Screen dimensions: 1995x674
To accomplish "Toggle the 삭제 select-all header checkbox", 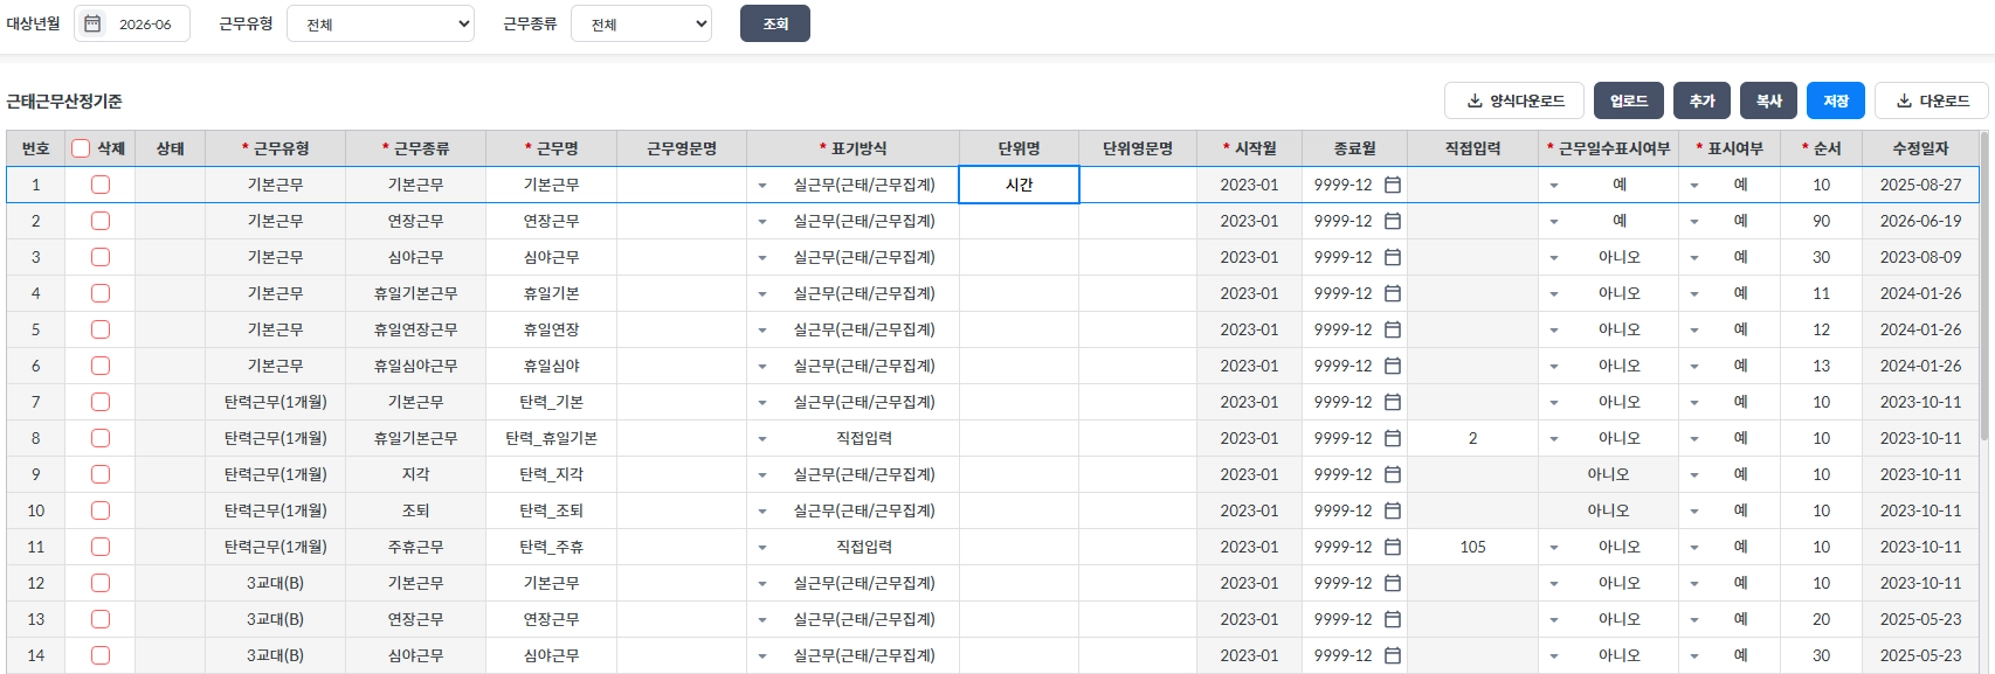I will [81, 148].
